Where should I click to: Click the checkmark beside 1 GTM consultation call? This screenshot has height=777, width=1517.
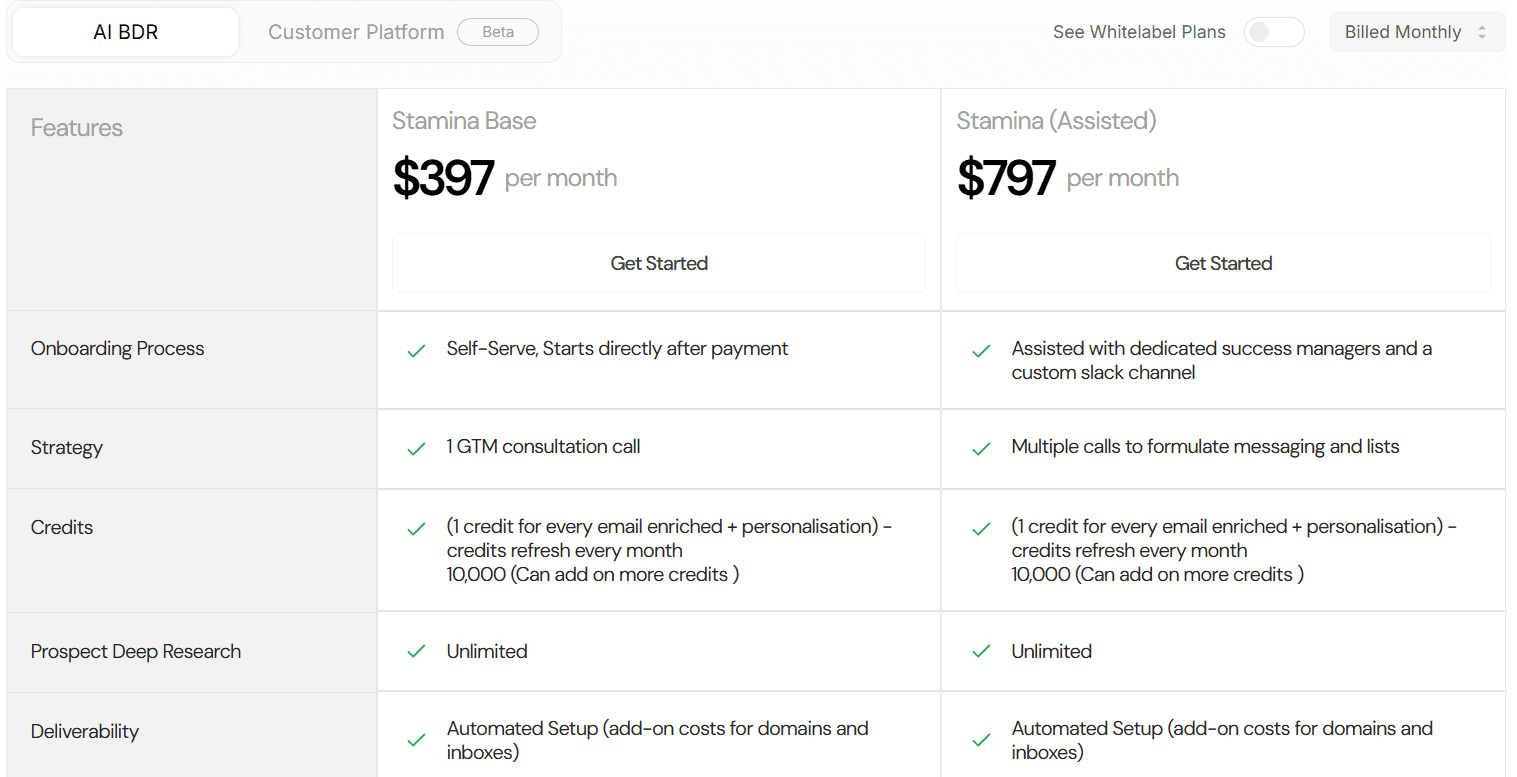416,449
